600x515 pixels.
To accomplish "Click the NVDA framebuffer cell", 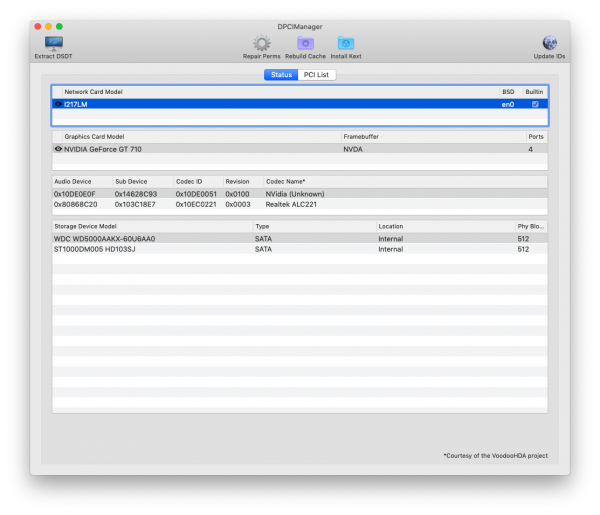I will pos(353,149).
